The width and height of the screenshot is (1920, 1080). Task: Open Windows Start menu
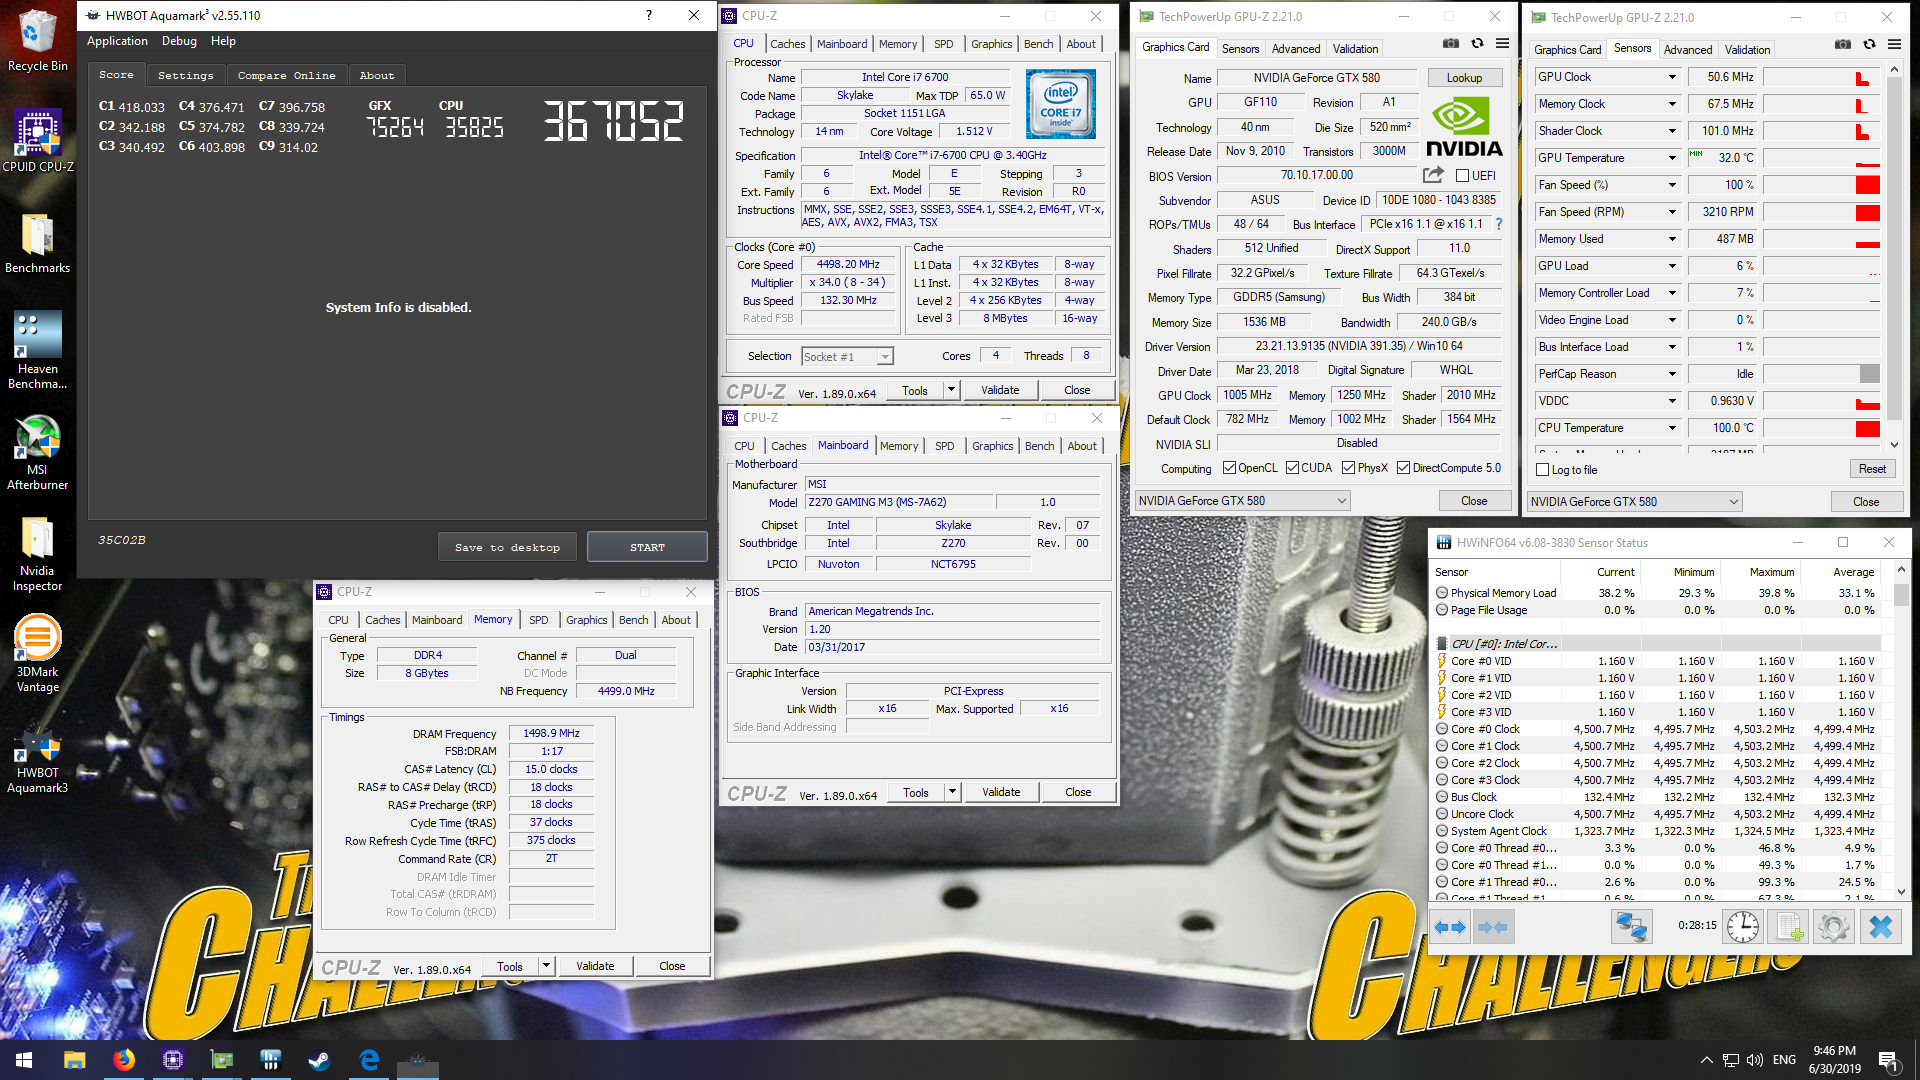coord(24,1060)
